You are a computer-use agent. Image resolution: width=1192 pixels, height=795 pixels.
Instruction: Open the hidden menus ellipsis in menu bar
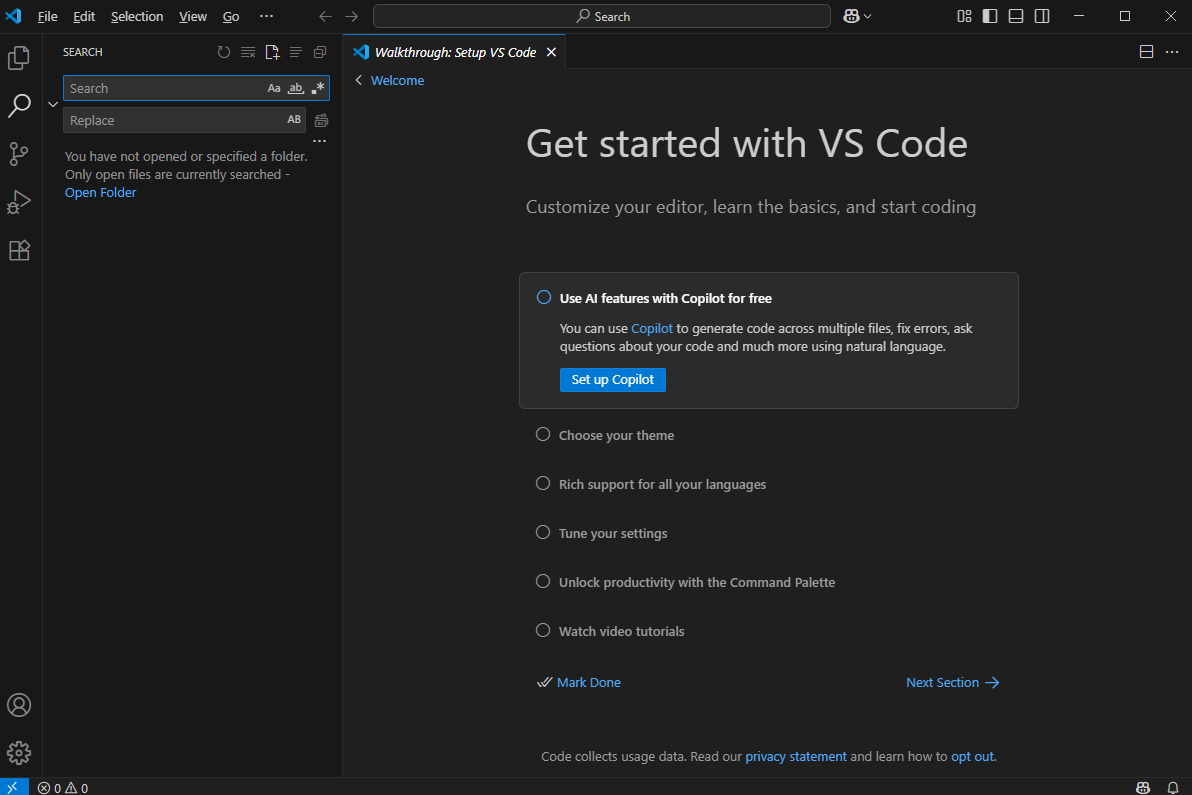[266, 16]
